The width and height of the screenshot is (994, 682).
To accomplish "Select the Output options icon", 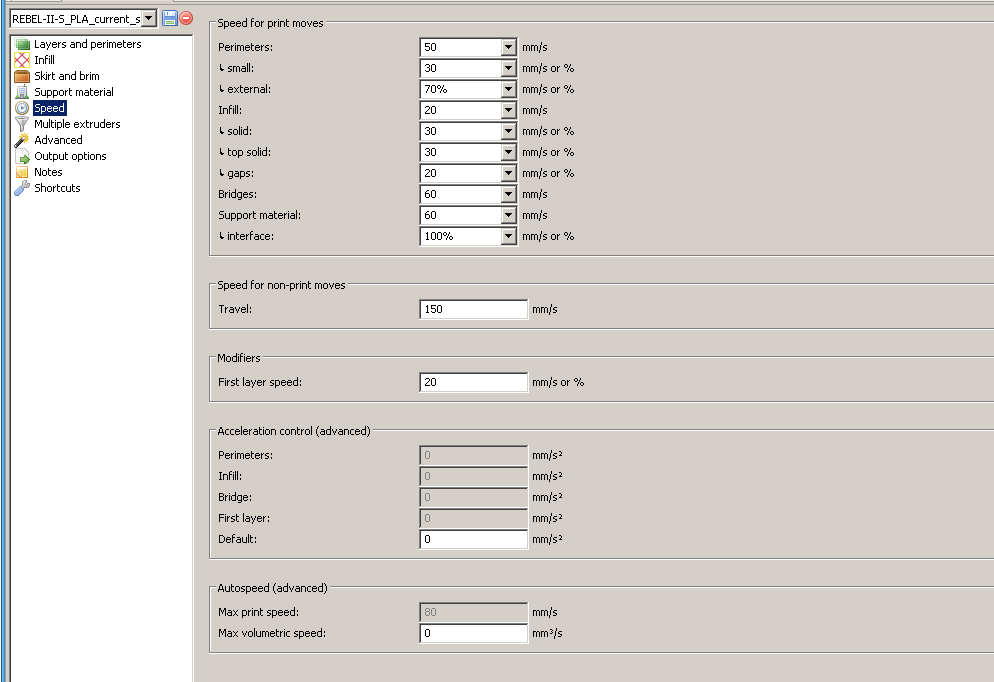I will coord(22,156).
